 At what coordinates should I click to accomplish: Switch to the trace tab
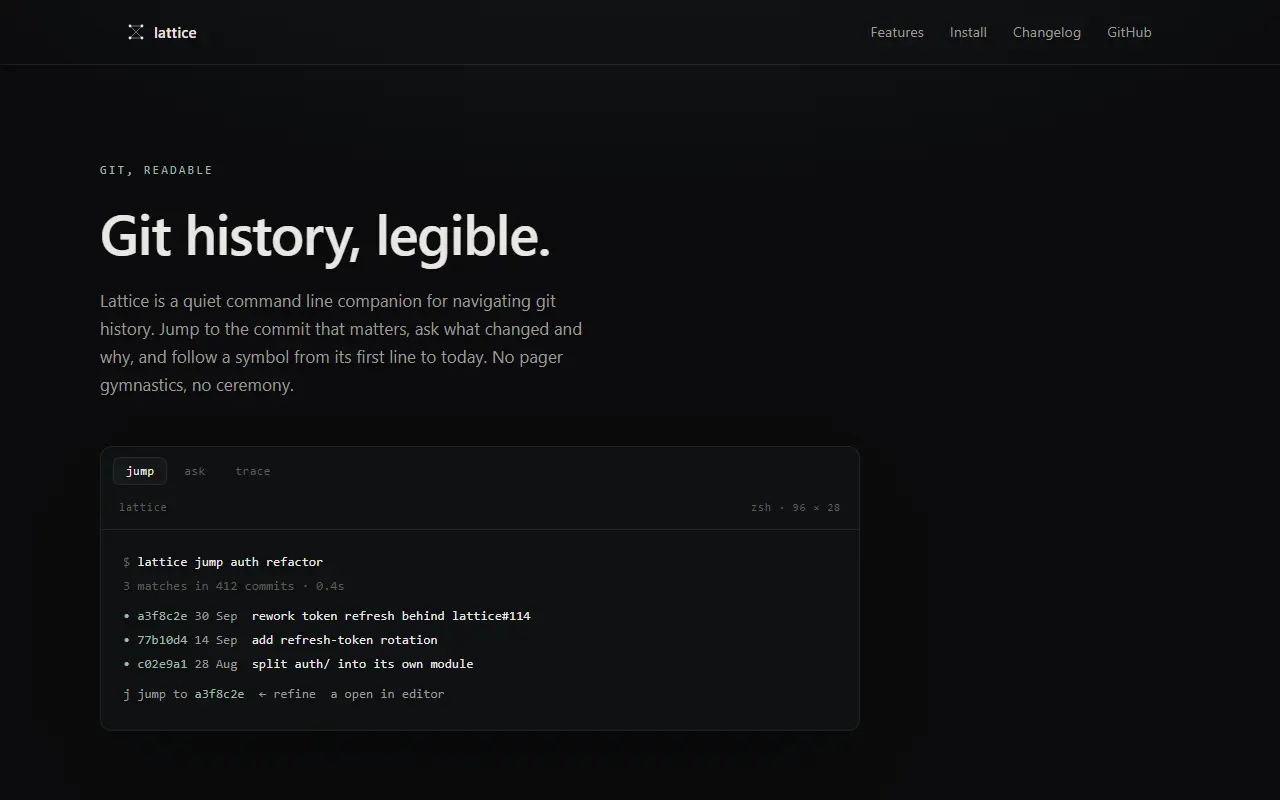[x=253, y=471]
